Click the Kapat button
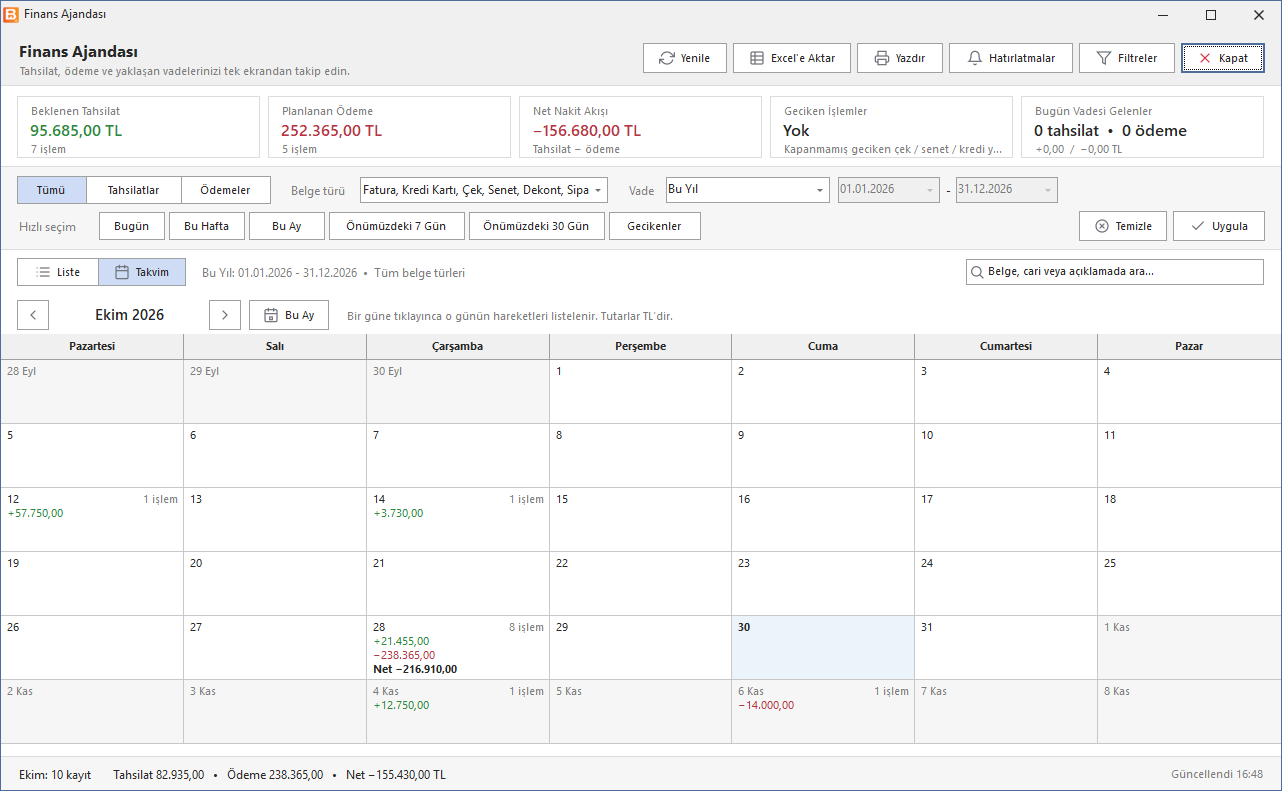 [x=1223, y=58]
